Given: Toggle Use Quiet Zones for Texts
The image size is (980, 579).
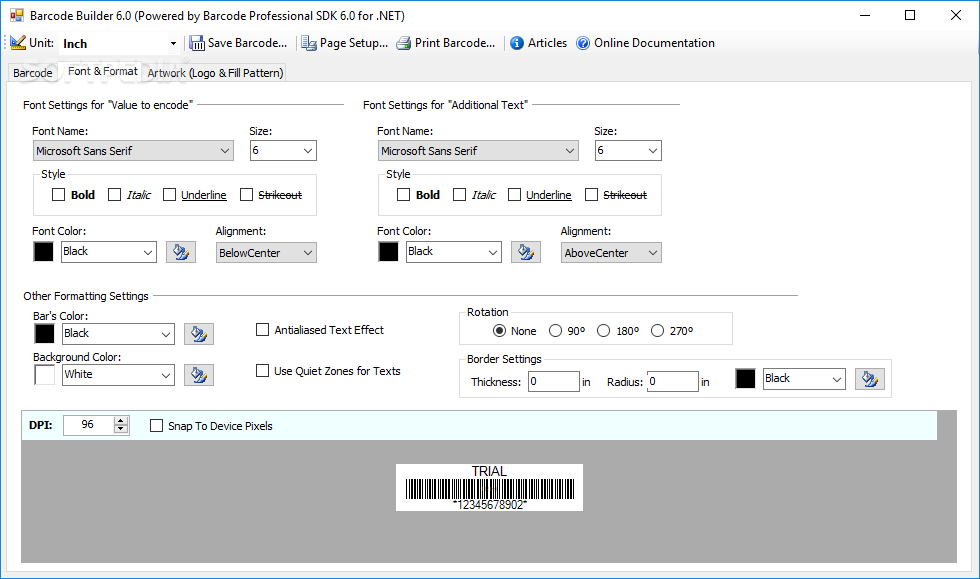Looking at the screenshot, I should pos(262,371).
